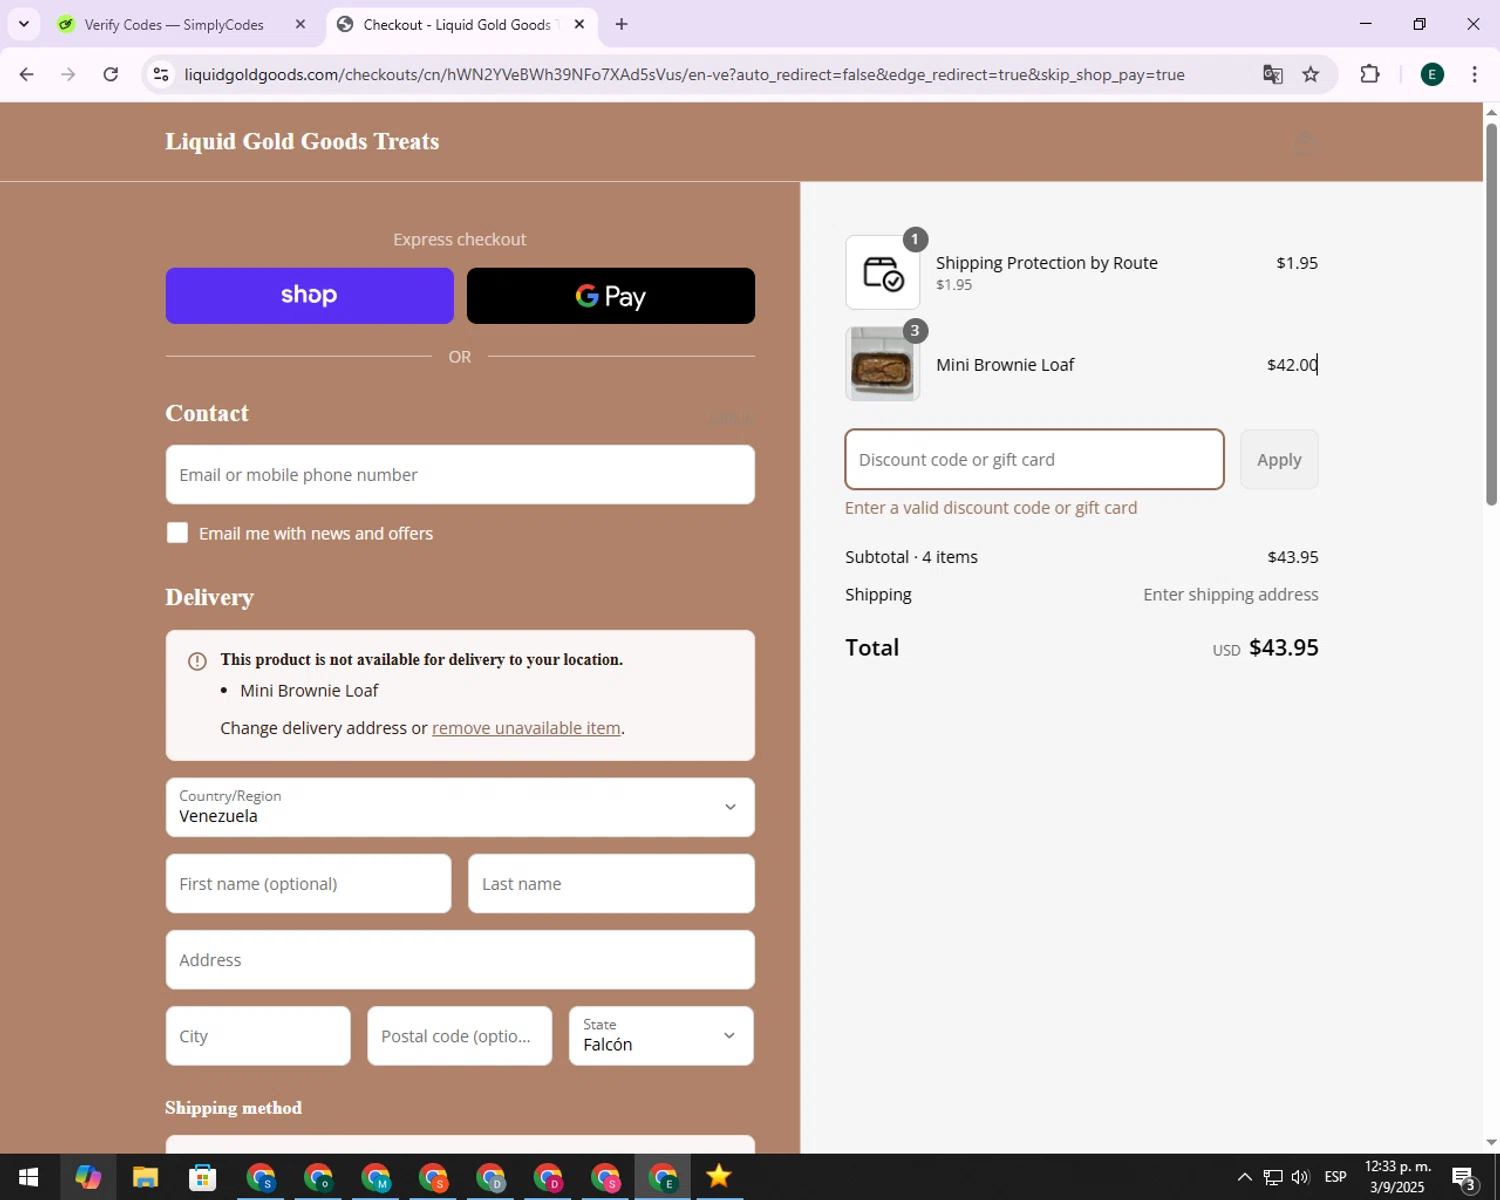The image size is (1500, 1200).
Task: Close the Verify Codes SimplyCodes tab
Action: click(300, 24)
